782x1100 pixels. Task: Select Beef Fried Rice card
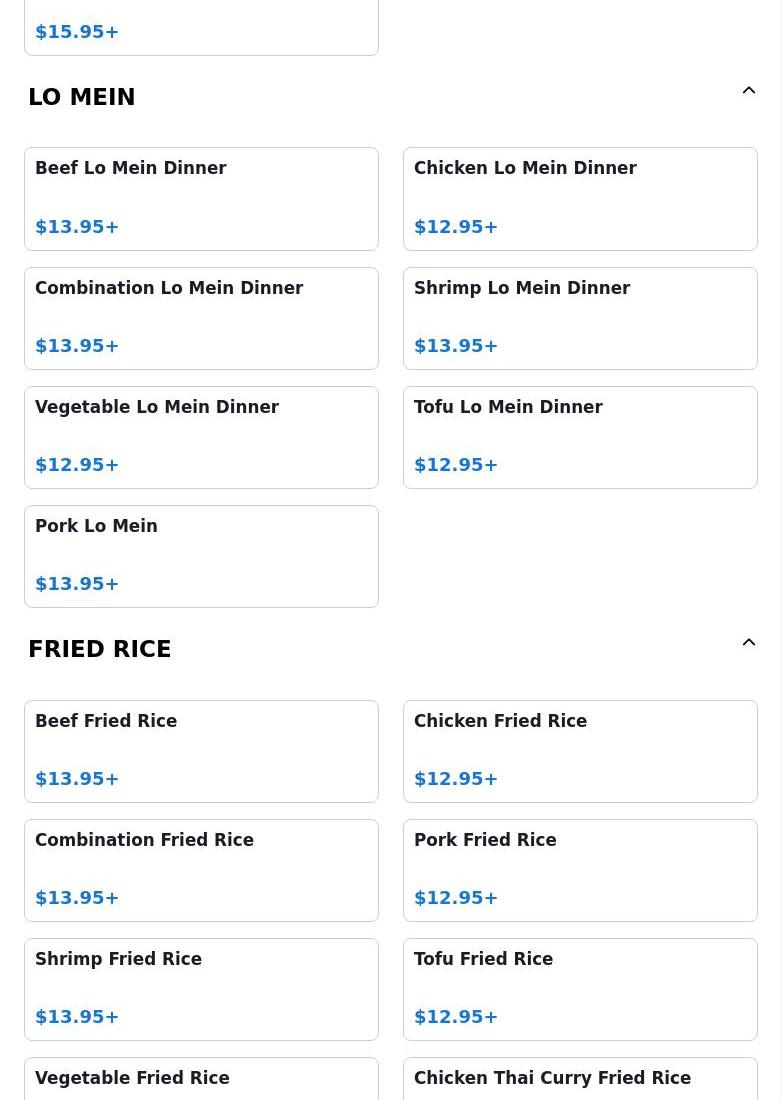[201, 751]
